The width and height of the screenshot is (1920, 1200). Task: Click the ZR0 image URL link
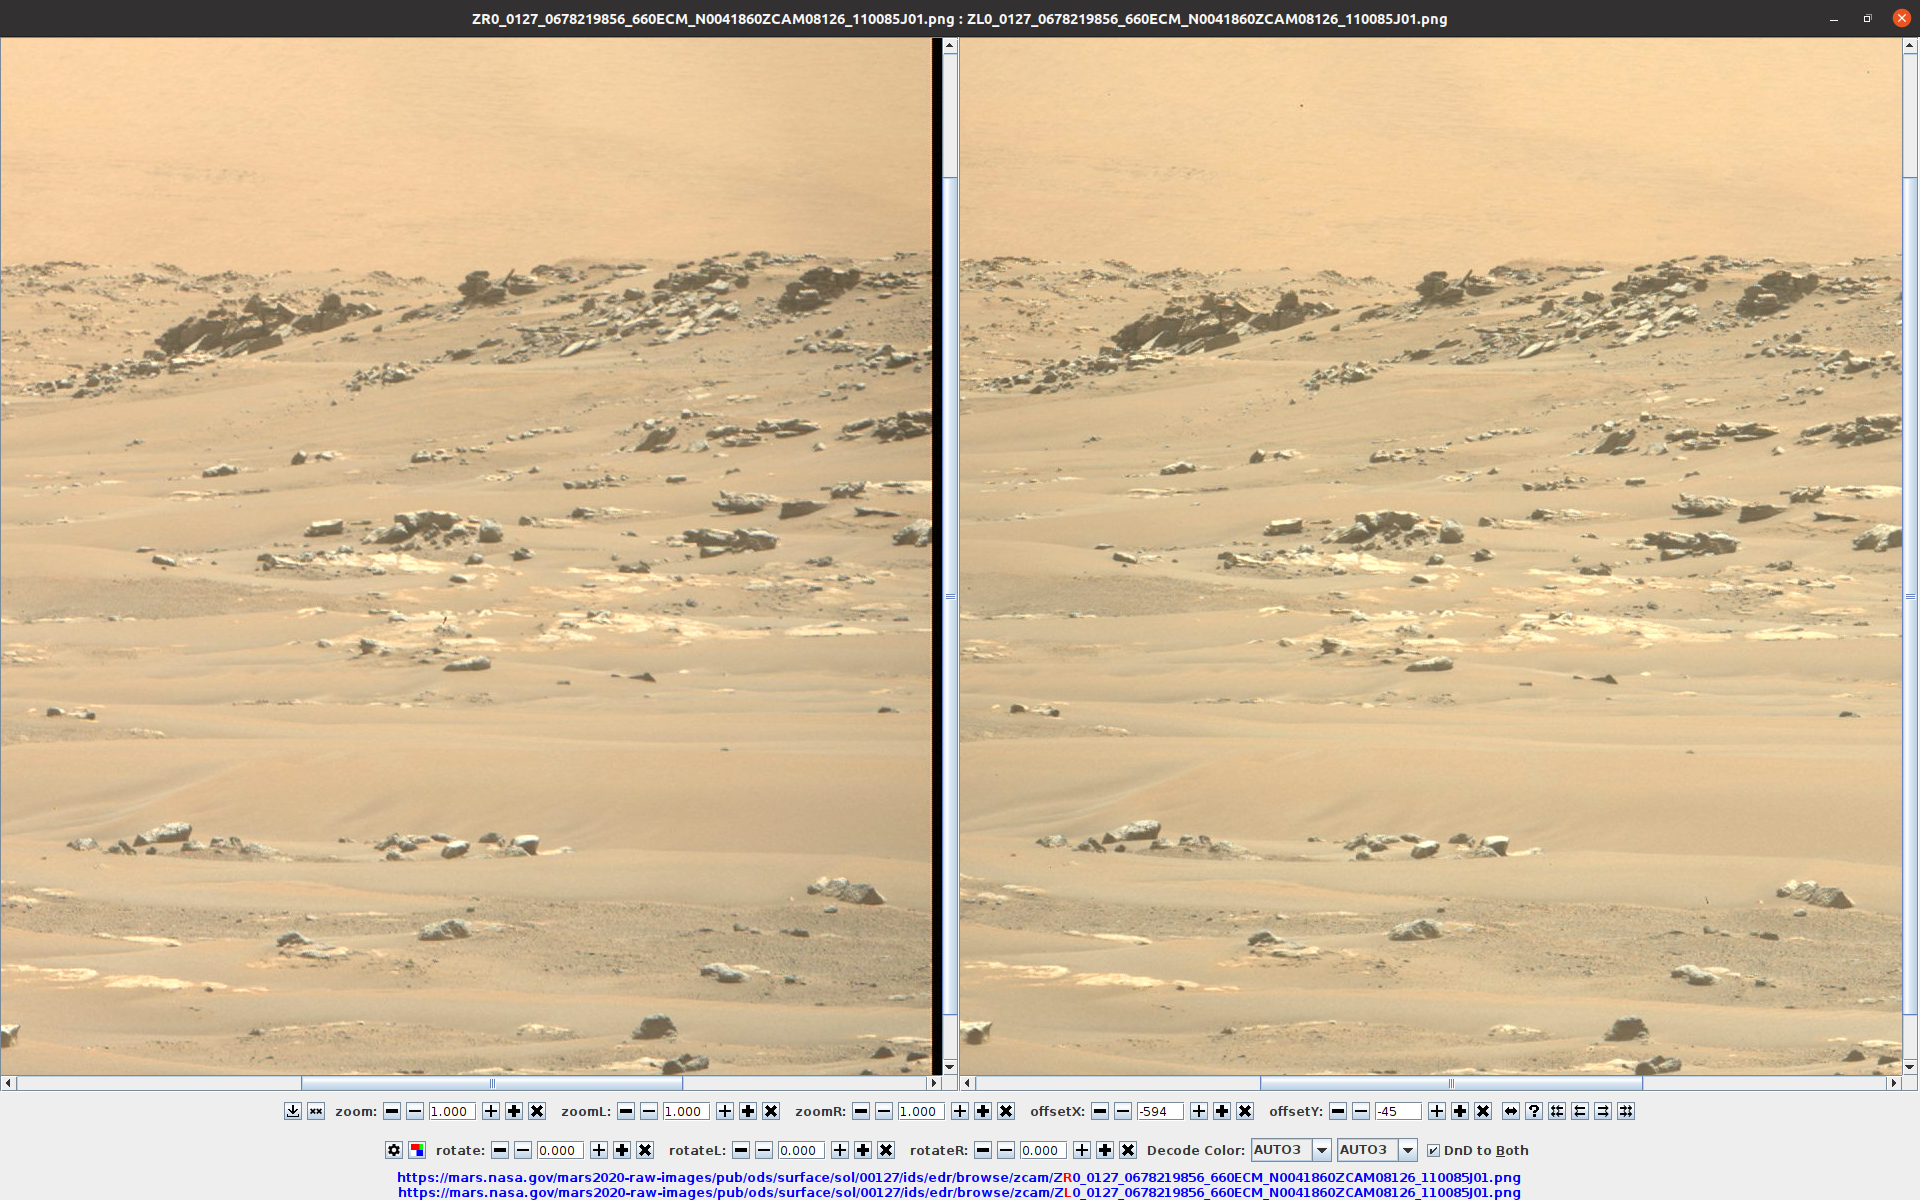pos(958,1177)
